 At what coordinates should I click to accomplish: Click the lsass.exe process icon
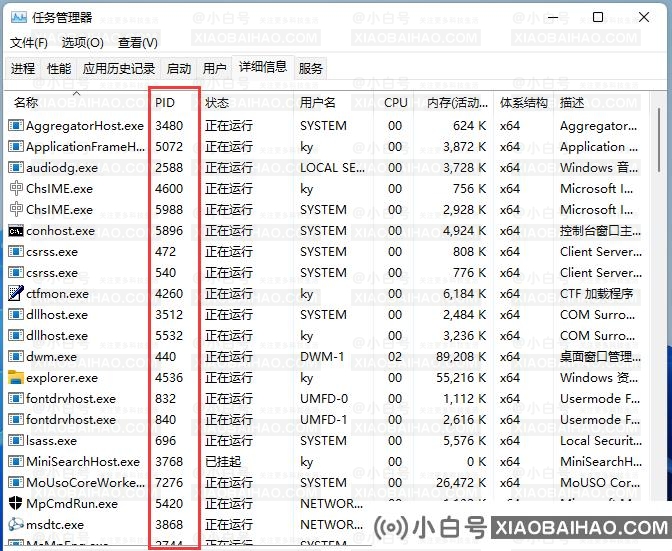point(16,440)
